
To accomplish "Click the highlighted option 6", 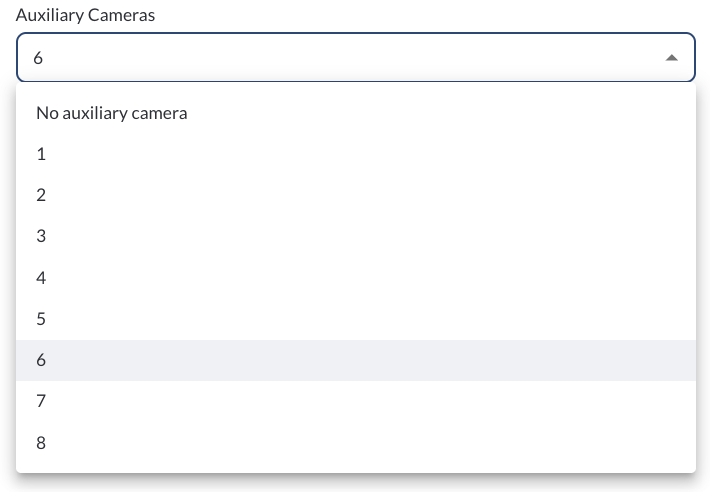I will tap(356, 360).
